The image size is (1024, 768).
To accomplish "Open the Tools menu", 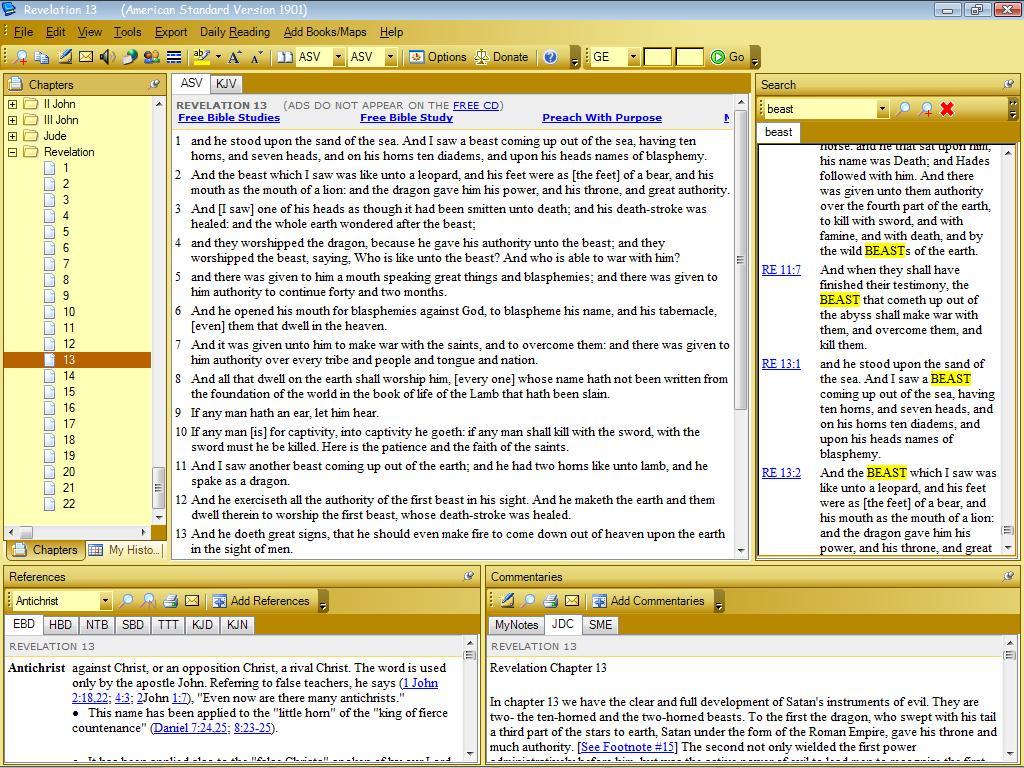I will coord(127,32).
